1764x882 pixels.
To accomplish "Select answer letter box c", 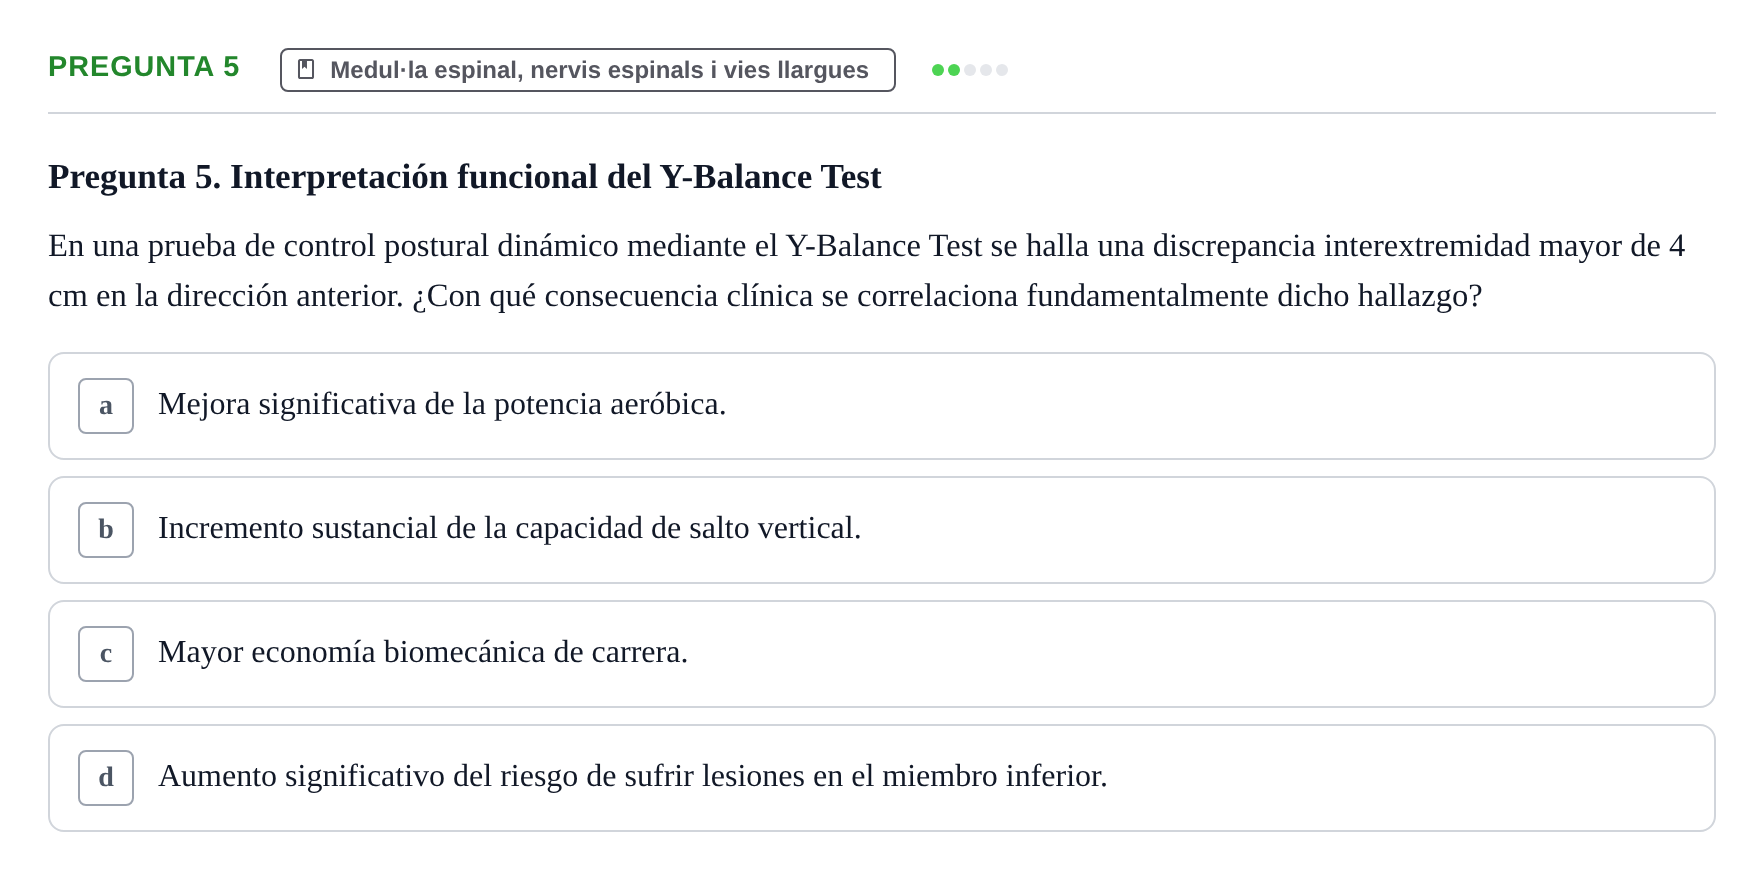I will tap(106, 654).
